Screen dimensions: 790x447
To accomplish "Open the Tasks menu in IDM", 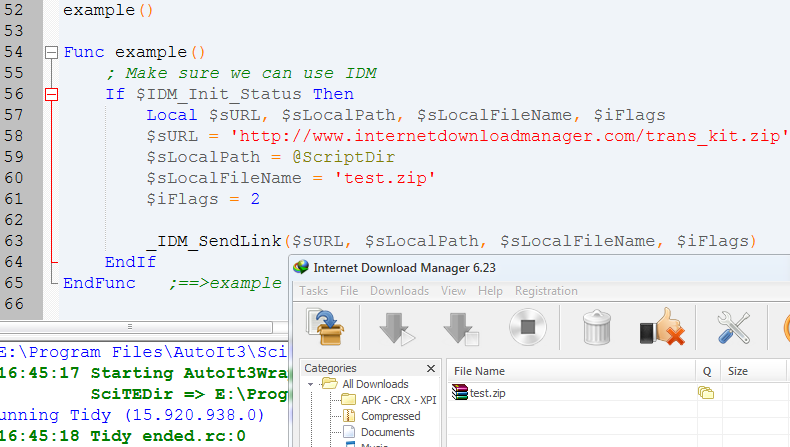I will click(313, 291).
